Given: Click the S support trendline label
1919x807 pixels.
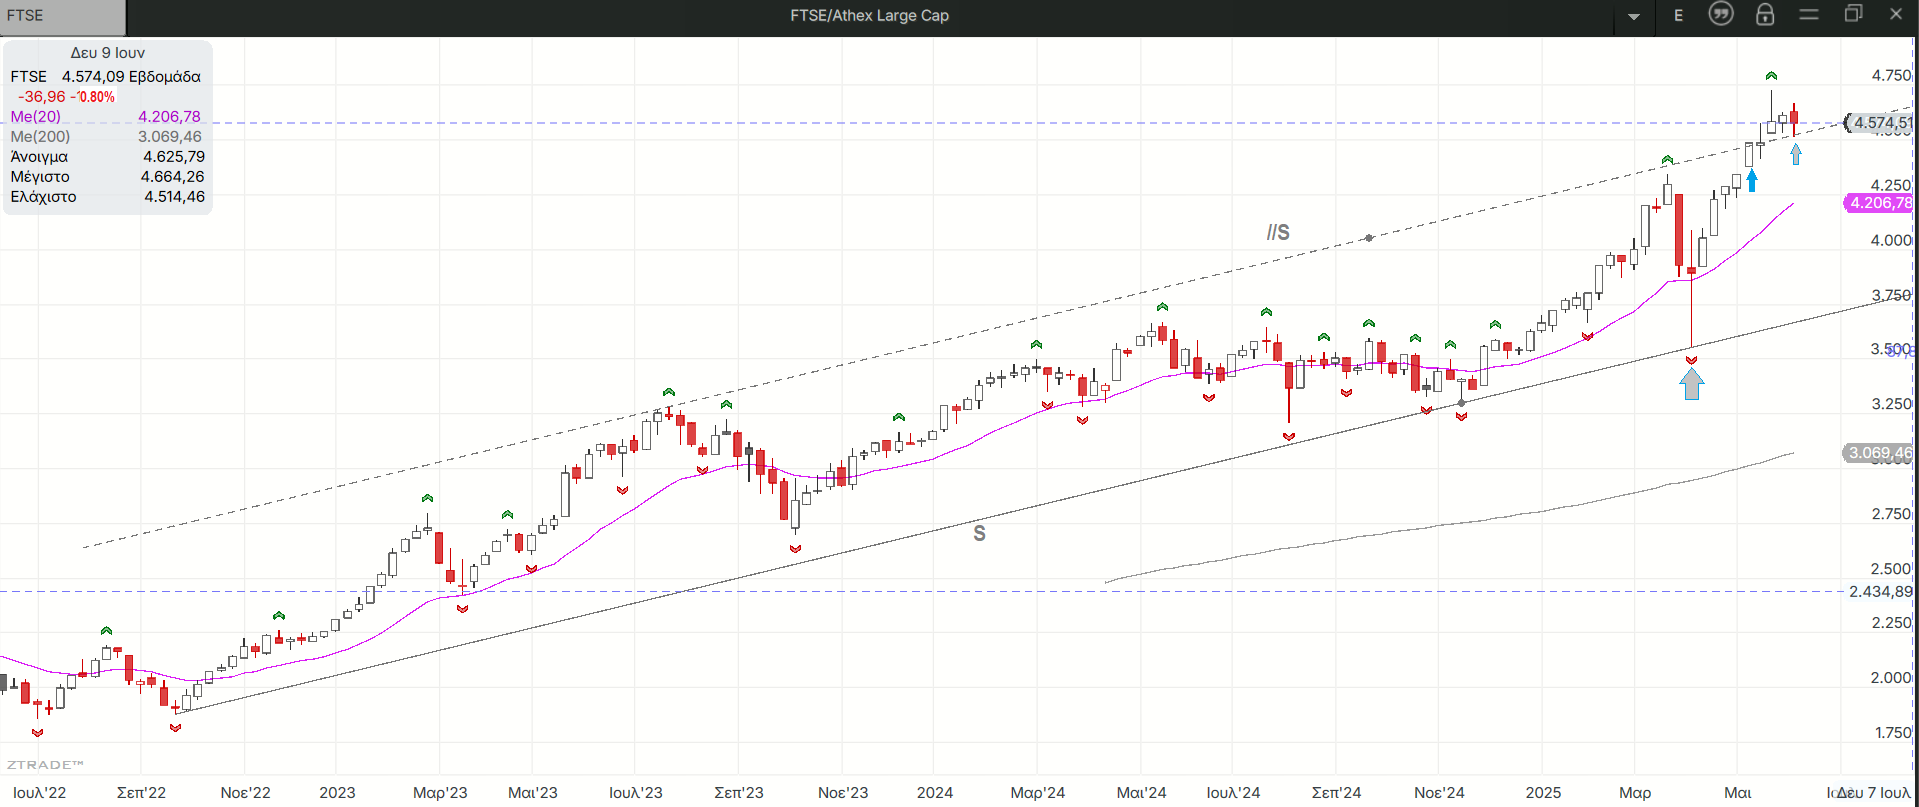Looking at the screenshot, I should 980,534.
